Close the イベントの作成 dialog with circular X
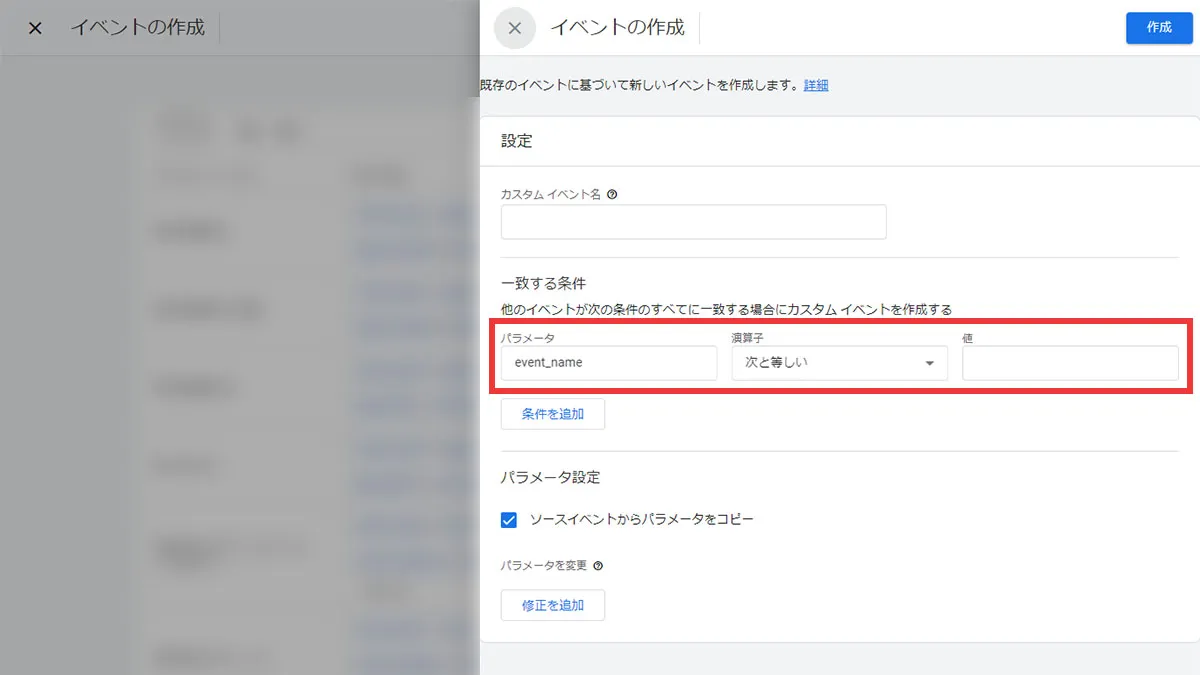The image size is (1200, 675). pyautogui.click(x=514, y=28)
